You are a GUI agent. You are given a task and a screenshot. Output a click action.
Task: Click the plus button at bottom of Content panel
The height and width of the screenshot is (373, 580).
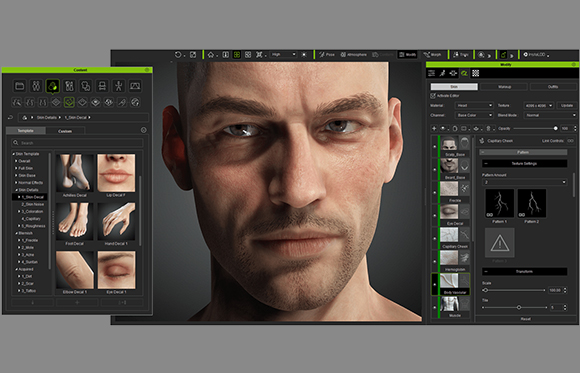point(77,302)
